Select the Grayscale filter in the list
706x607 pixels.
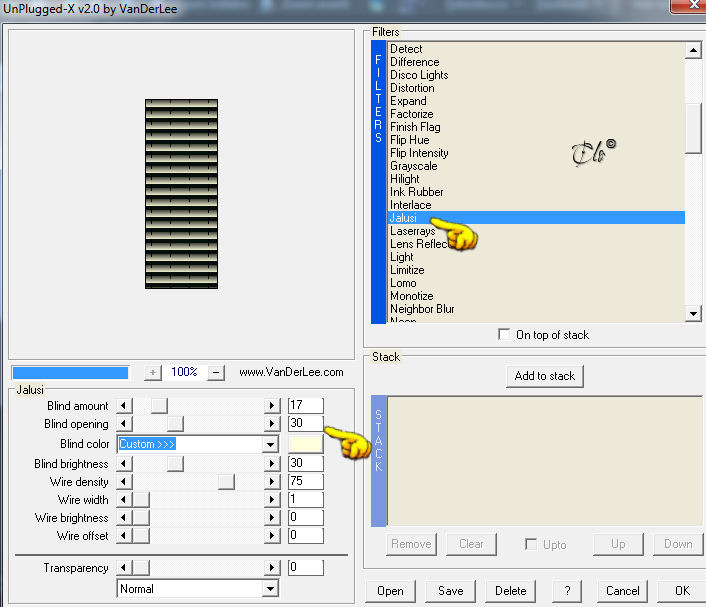[413, 166]
